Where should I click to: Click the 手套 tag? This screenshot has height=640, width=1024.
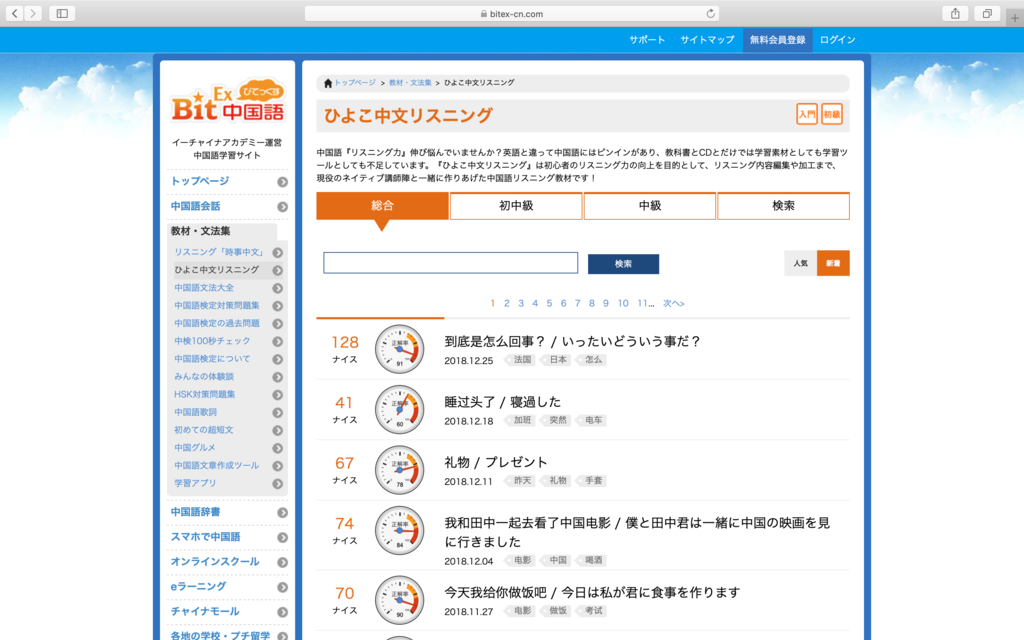click(592, 481)
